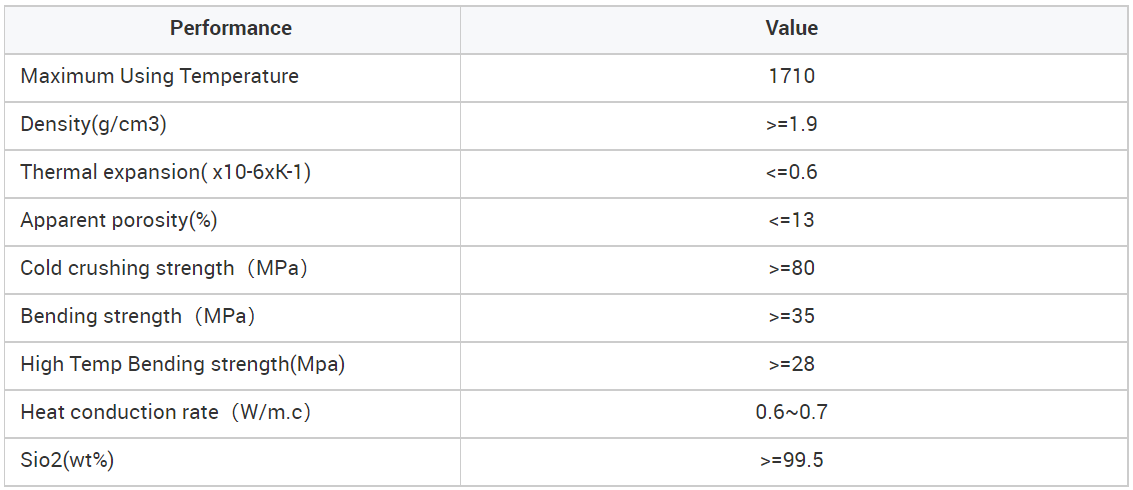1133x490 pixels.
Task: Select the Heat conduction rate label
Action: (166, 412)
